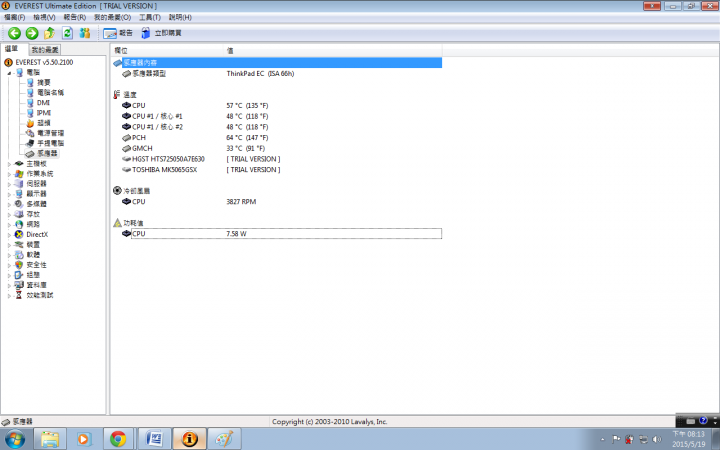Select the CPU 7.58 W power row
Viewport: 720px width, 450px height.
[x=277, y=234]
